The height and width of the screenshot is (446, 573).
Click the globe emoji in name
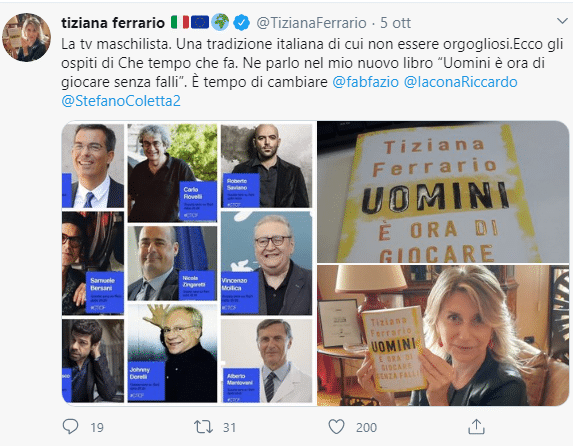point(220,22)
